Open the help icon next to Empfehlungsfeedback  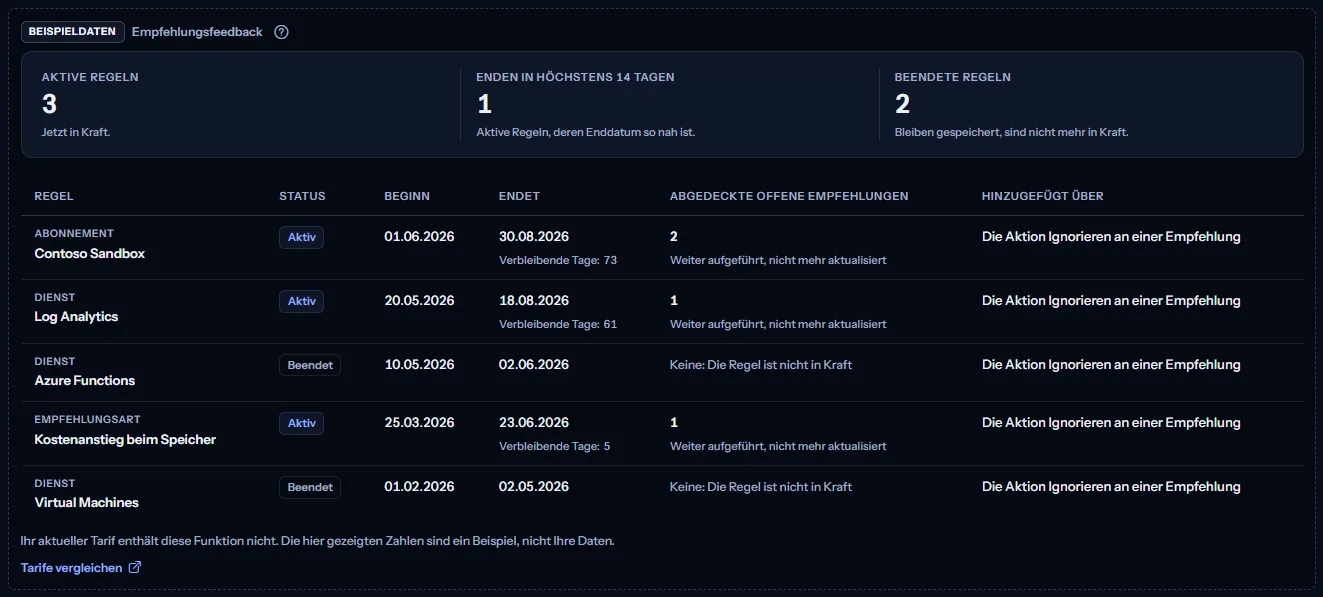point(281,32)
